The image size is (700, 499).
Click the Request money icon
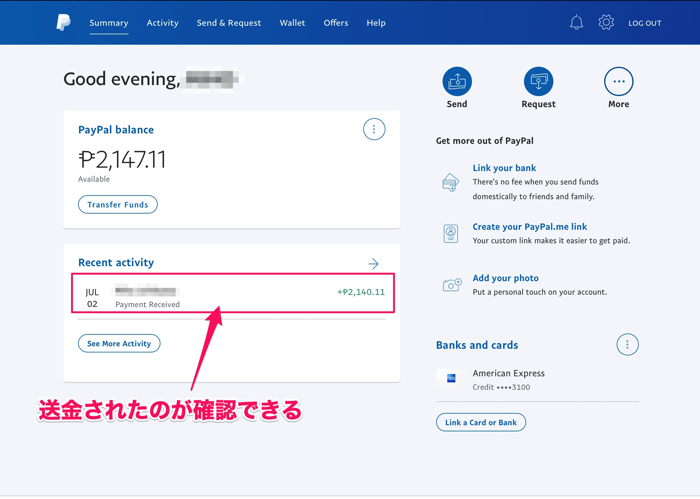click(x=538, y=81)
